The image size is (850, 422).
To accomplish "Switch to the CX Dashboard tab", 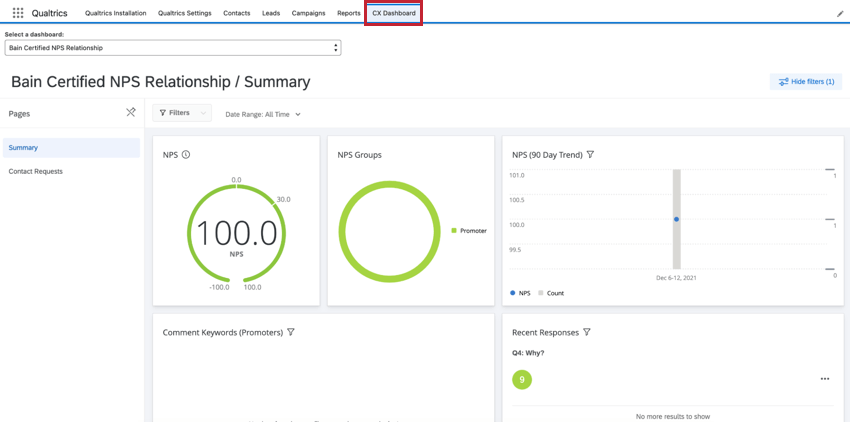I will [x=393, y=13].
